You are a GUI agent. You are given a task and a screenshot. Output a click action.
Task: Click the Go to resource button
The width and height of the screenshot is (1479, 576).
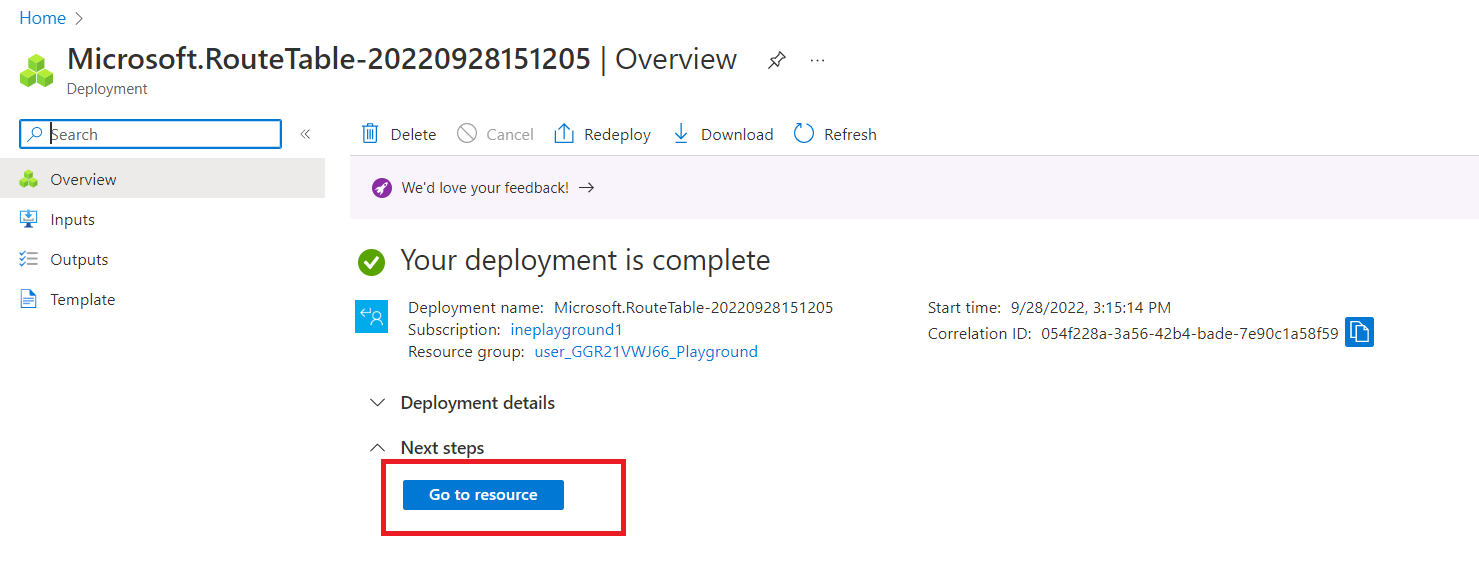click(483, 495)
